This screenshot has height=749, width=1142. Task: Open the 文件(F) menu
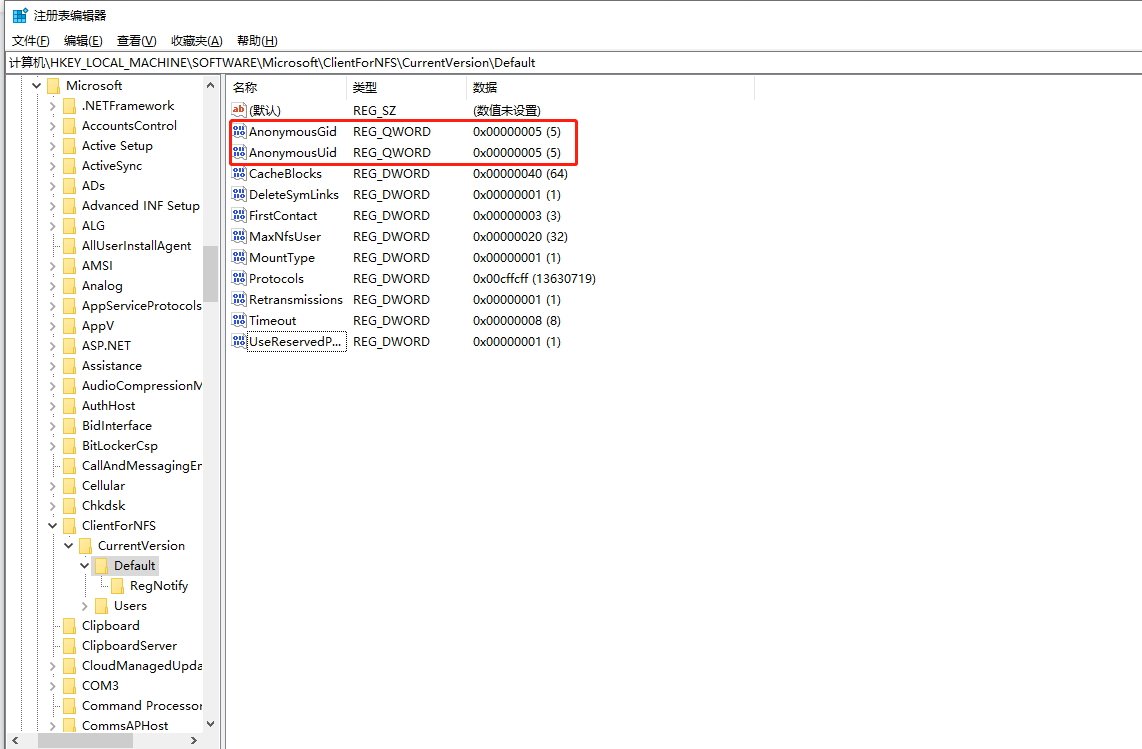pyautogui.click(x=31, y=41)
